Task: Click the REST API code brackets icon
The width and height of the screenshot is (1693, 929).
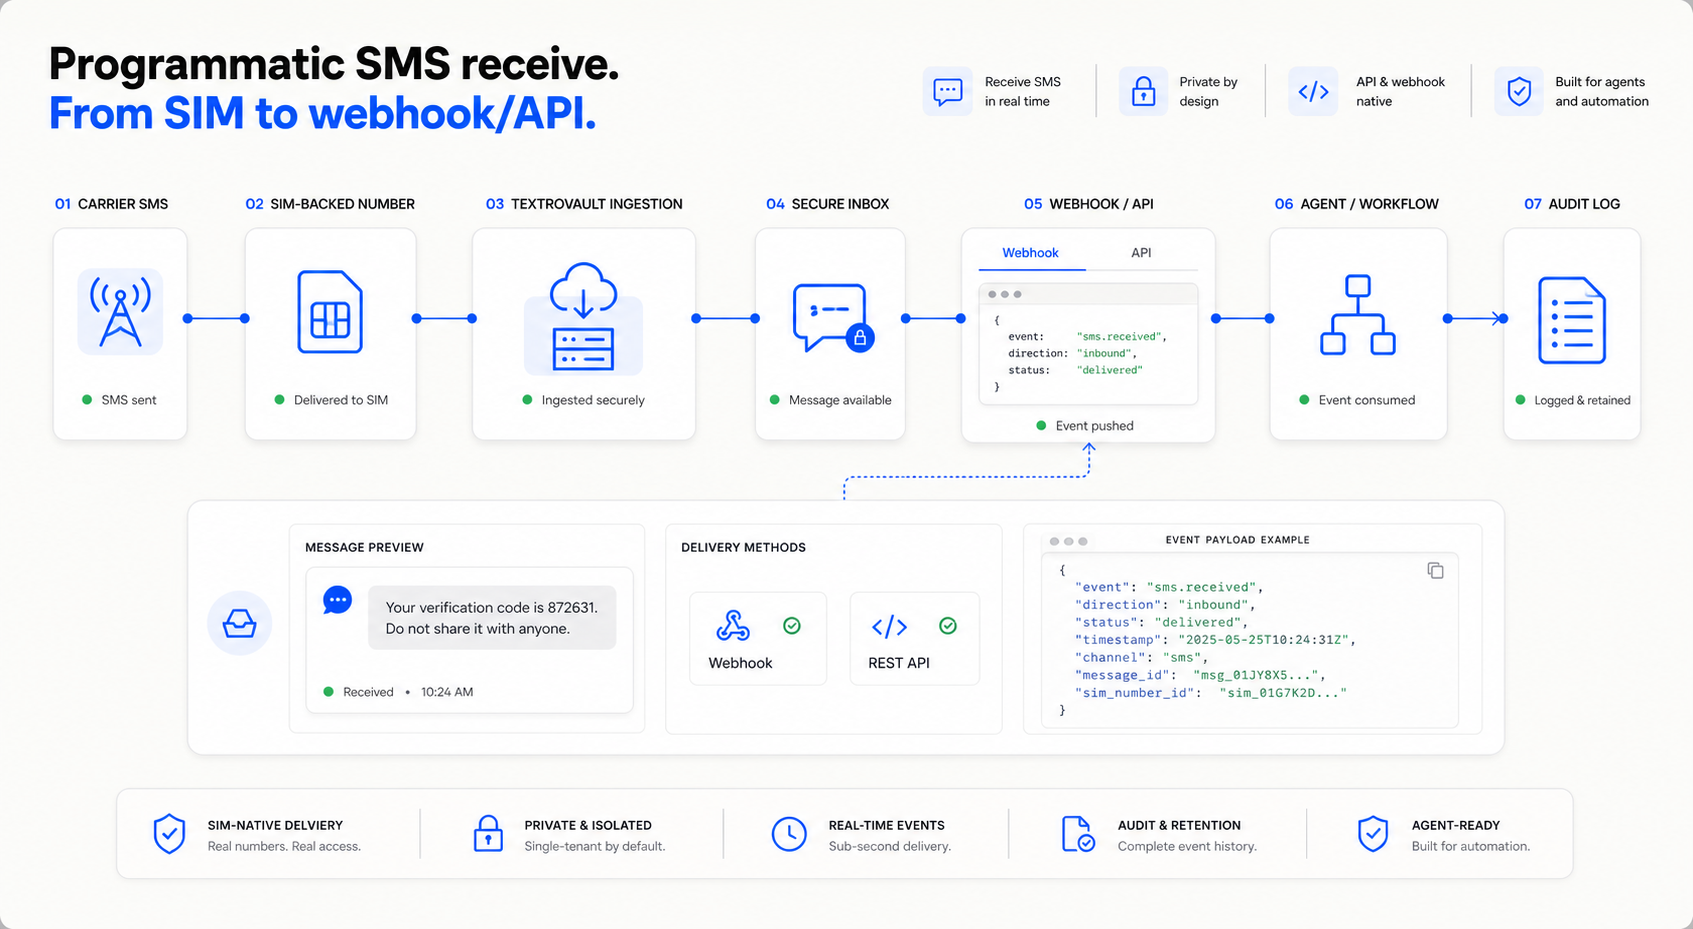Action: point(889,626)
